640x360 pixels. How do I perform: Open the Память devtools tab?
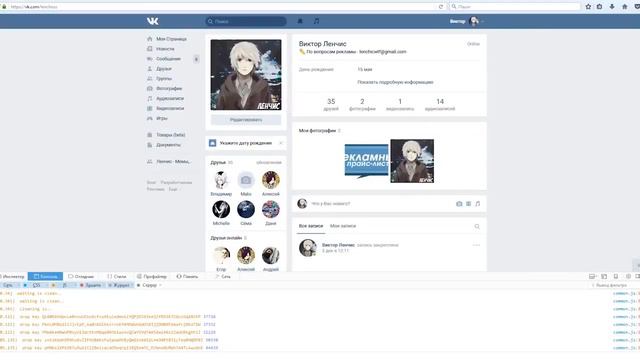187,276
